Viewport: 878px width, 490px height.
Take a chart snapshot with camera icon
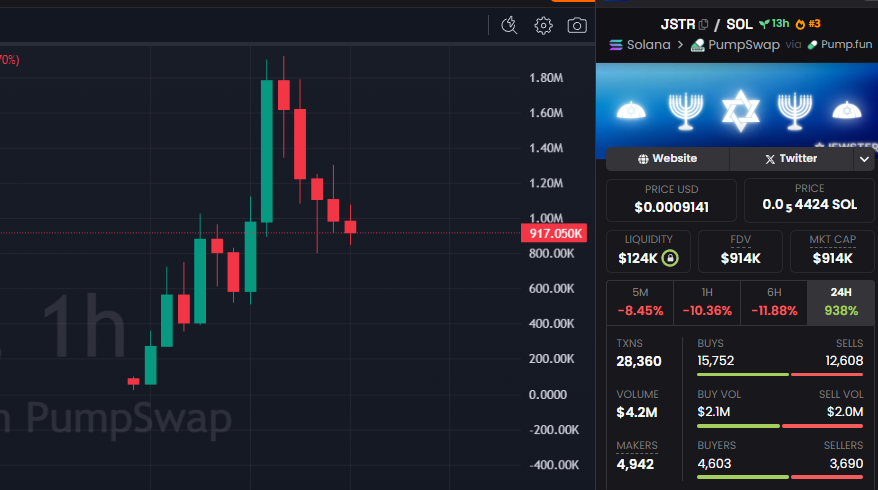click(577, 25)
